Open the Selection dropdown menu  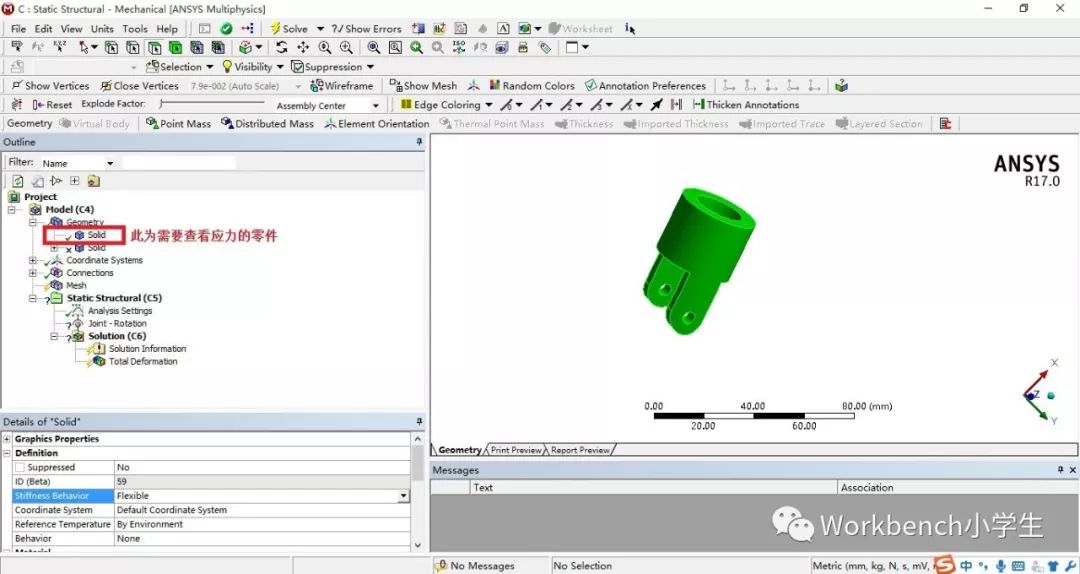(179, 67)
